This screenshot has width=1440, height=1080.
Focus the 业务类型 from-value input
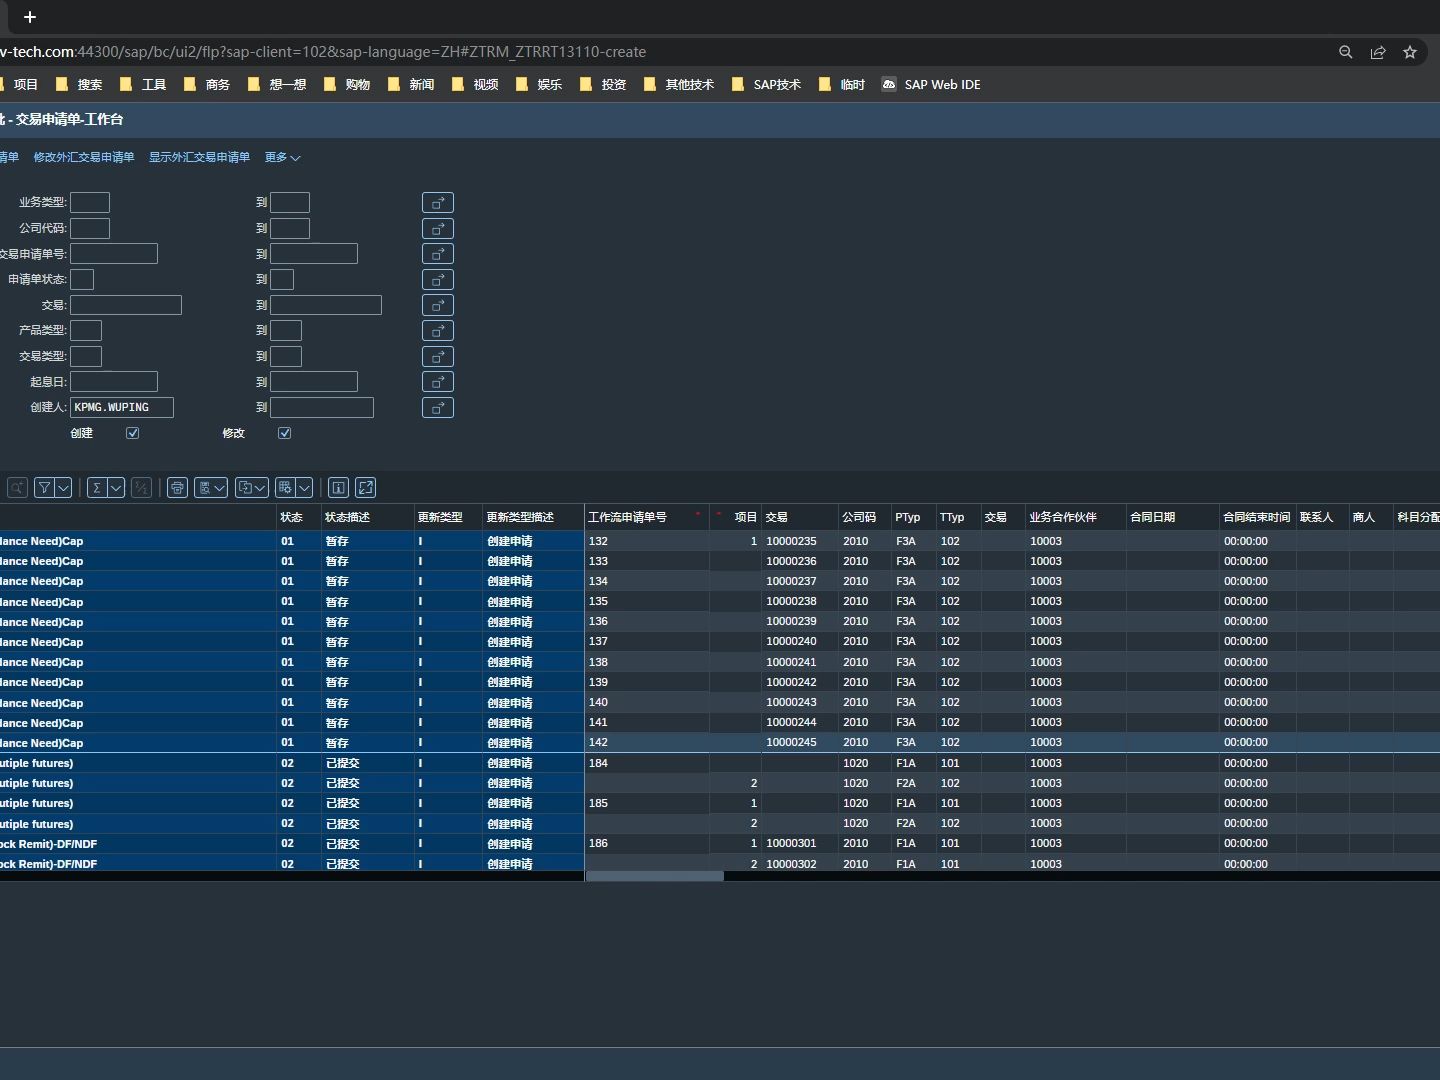point(90,203)
